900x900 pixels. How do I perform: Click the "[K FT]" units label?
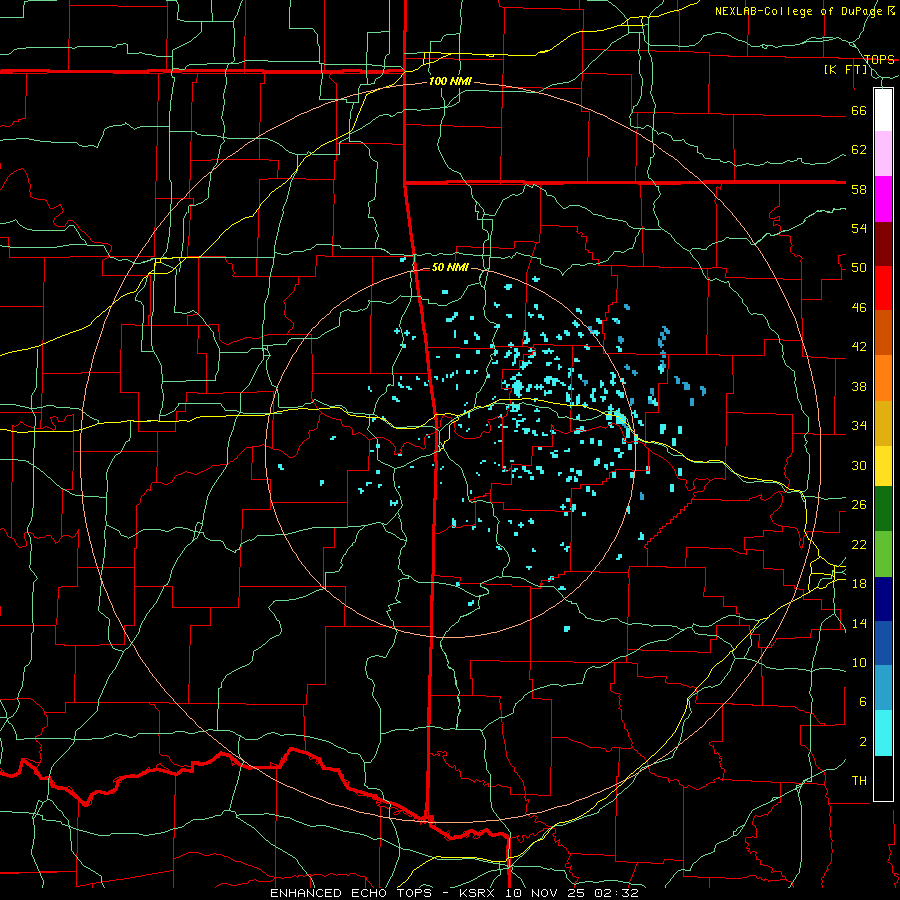(845, 70)
